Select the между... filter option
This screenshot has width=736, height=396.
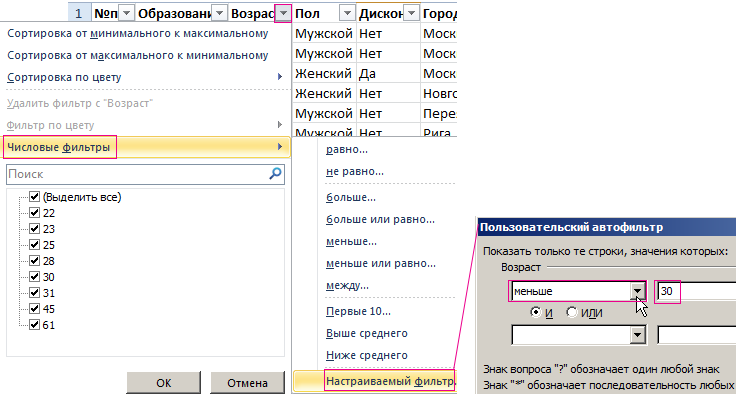[347, 285]
